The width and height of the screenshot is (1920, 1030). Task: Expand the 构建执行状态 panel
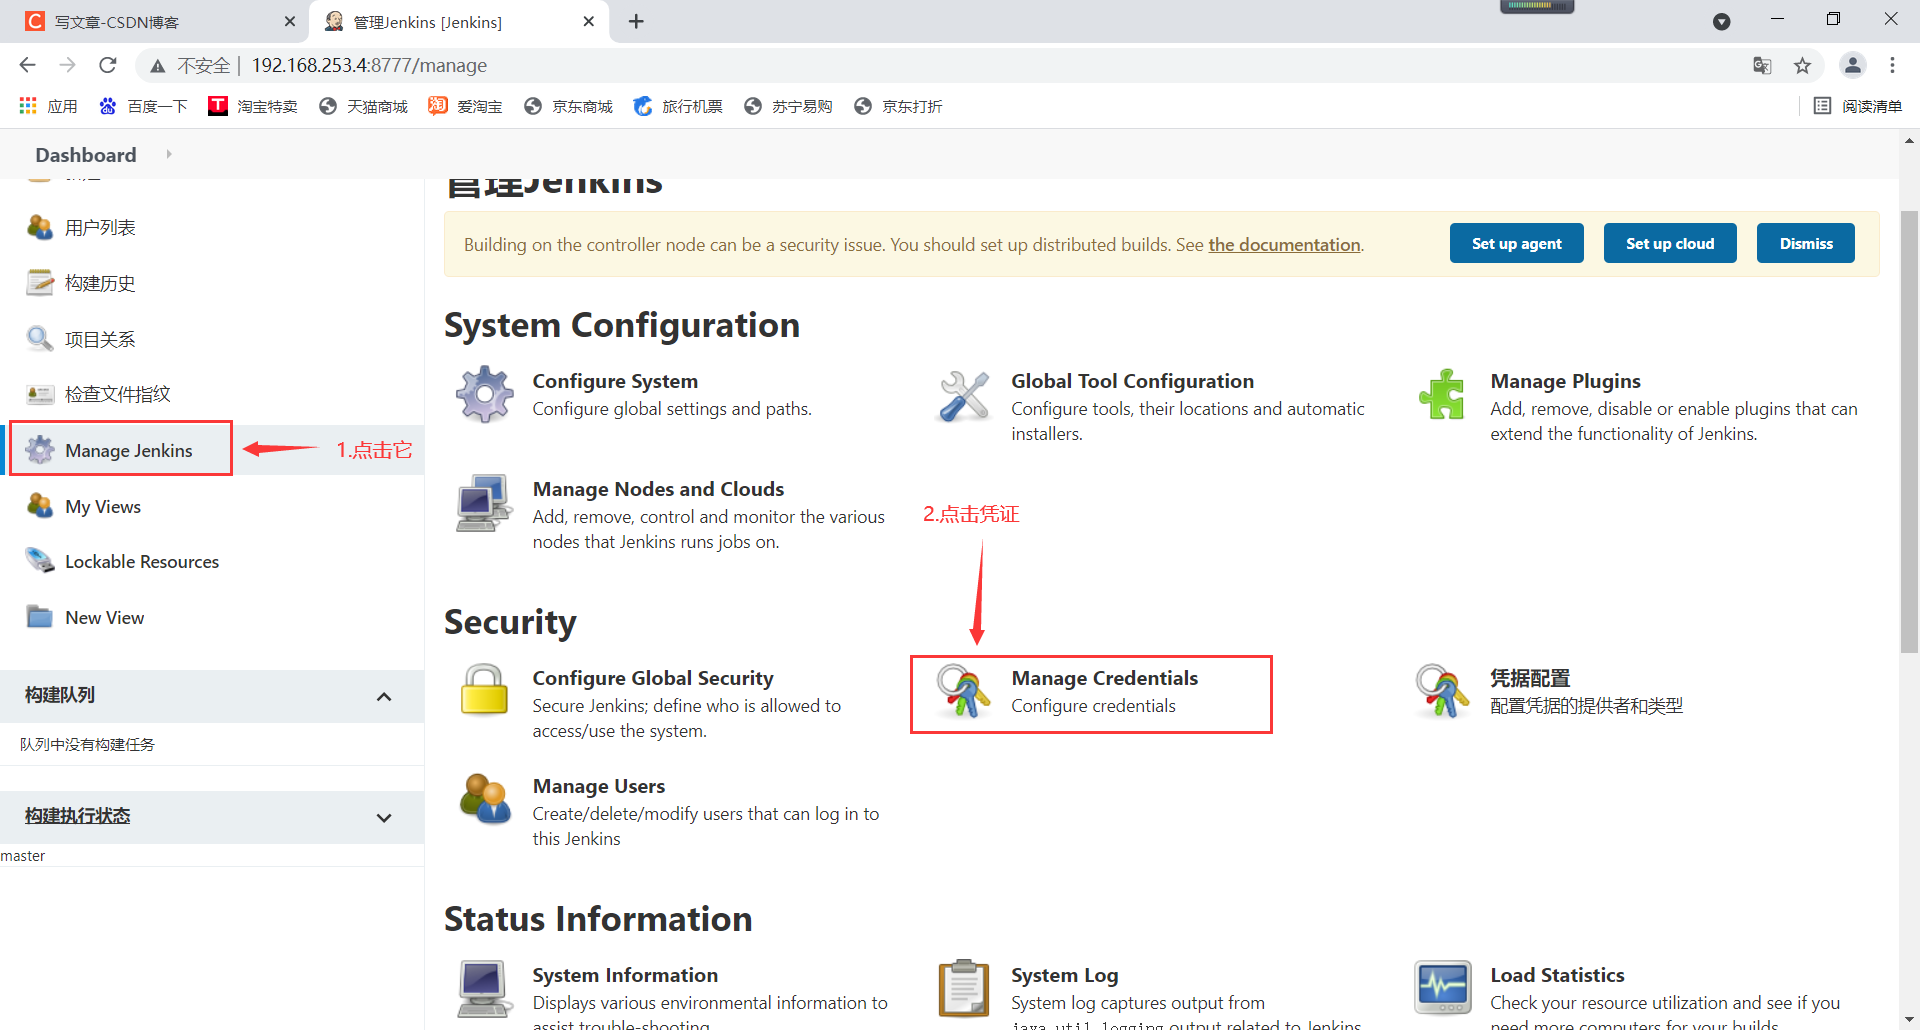click(x=384, y=818)
